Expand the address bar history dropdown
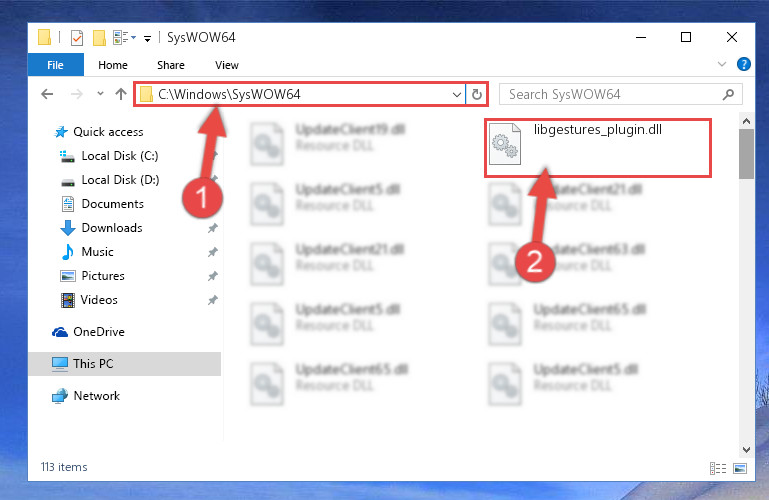The image size is (769, 500). pos(457,95)
